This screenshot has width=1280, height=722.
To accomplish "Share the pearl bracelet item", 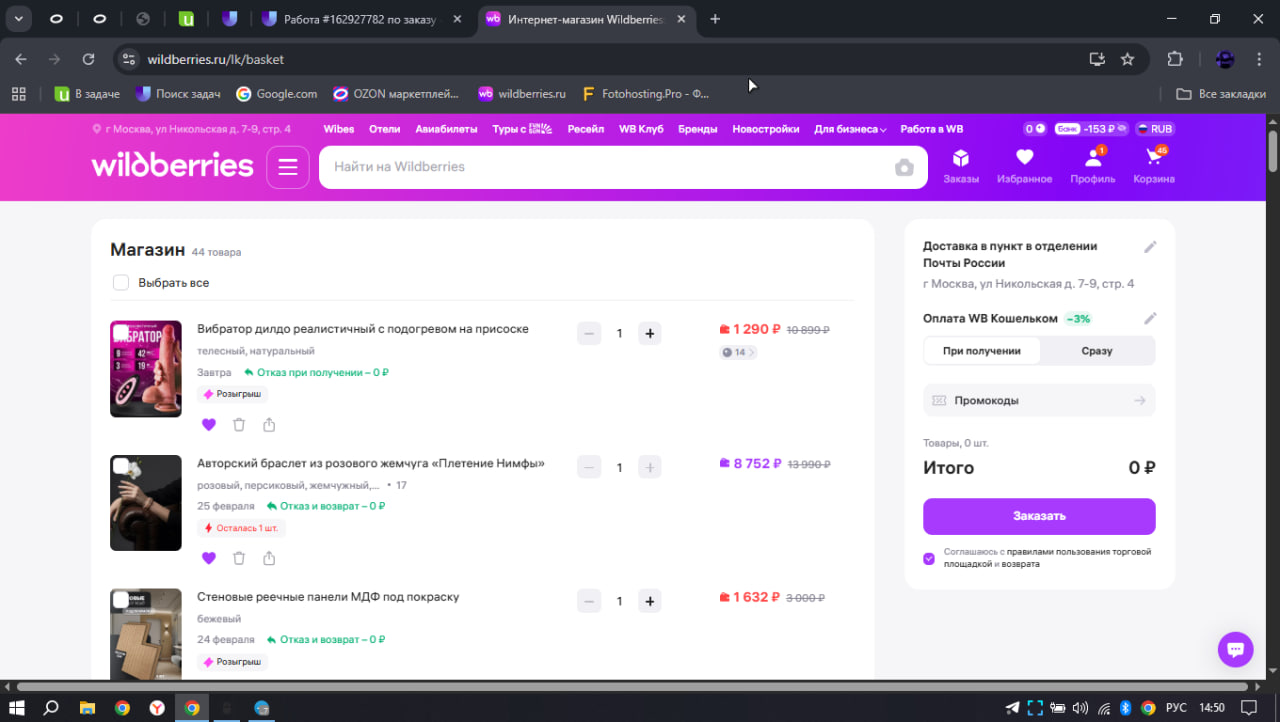I will point(269,558).
